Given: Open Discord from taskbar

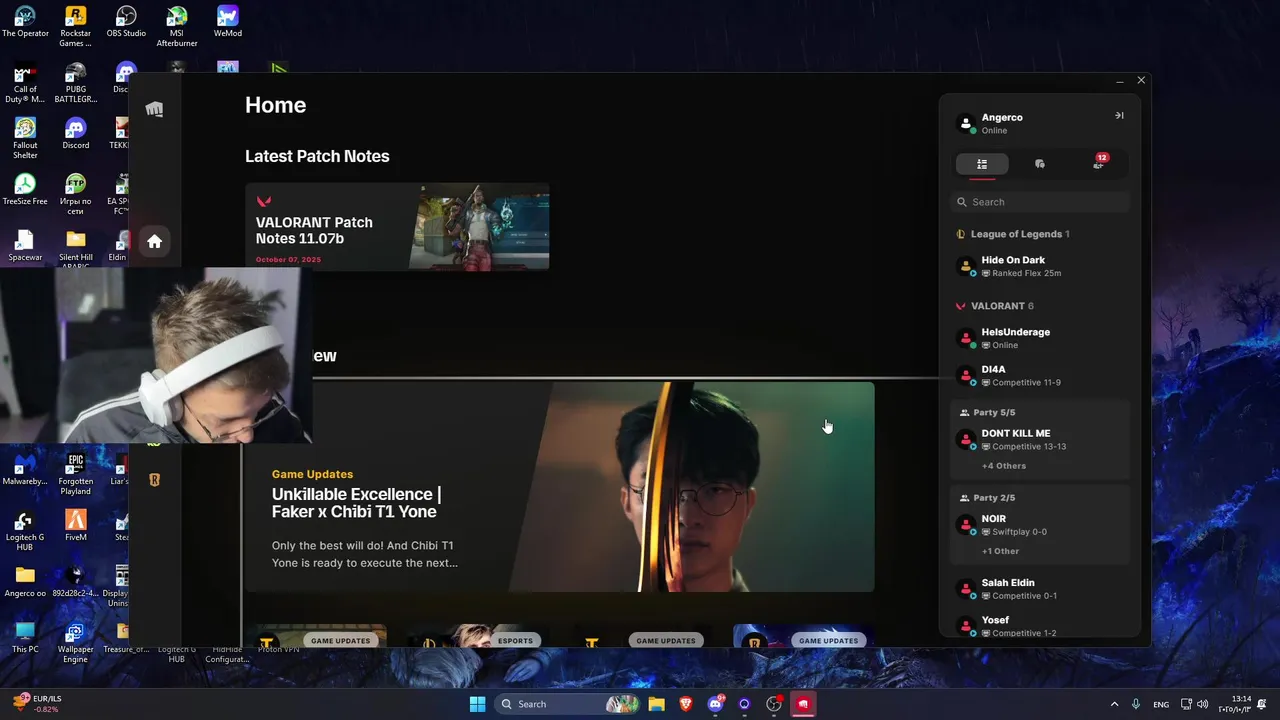Looking at the screenshot, I should point(715,704).
